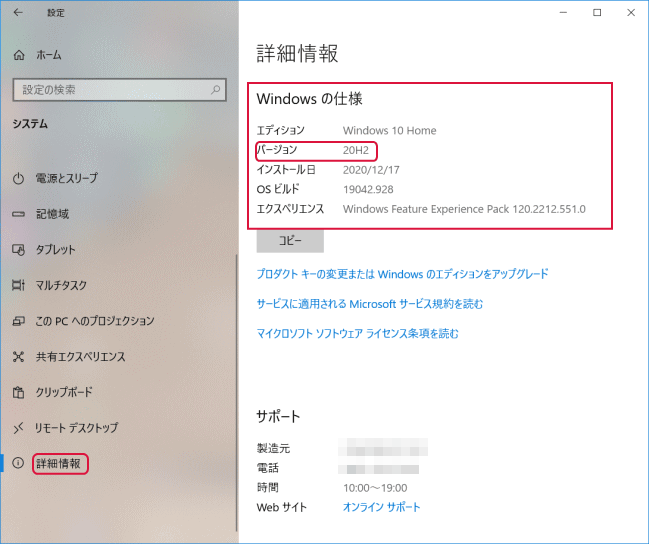This screenshot has height=544, width=649.
Task: Close the Settings window
Action: pos(631,12)
